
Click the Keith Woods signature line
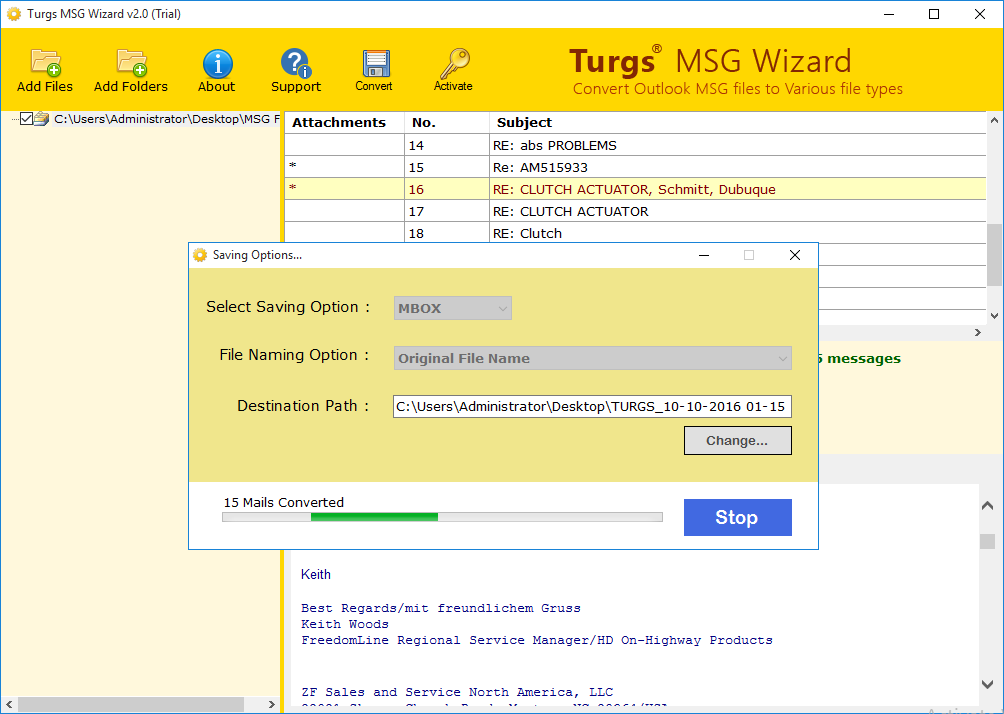click(x=345, y=624)
